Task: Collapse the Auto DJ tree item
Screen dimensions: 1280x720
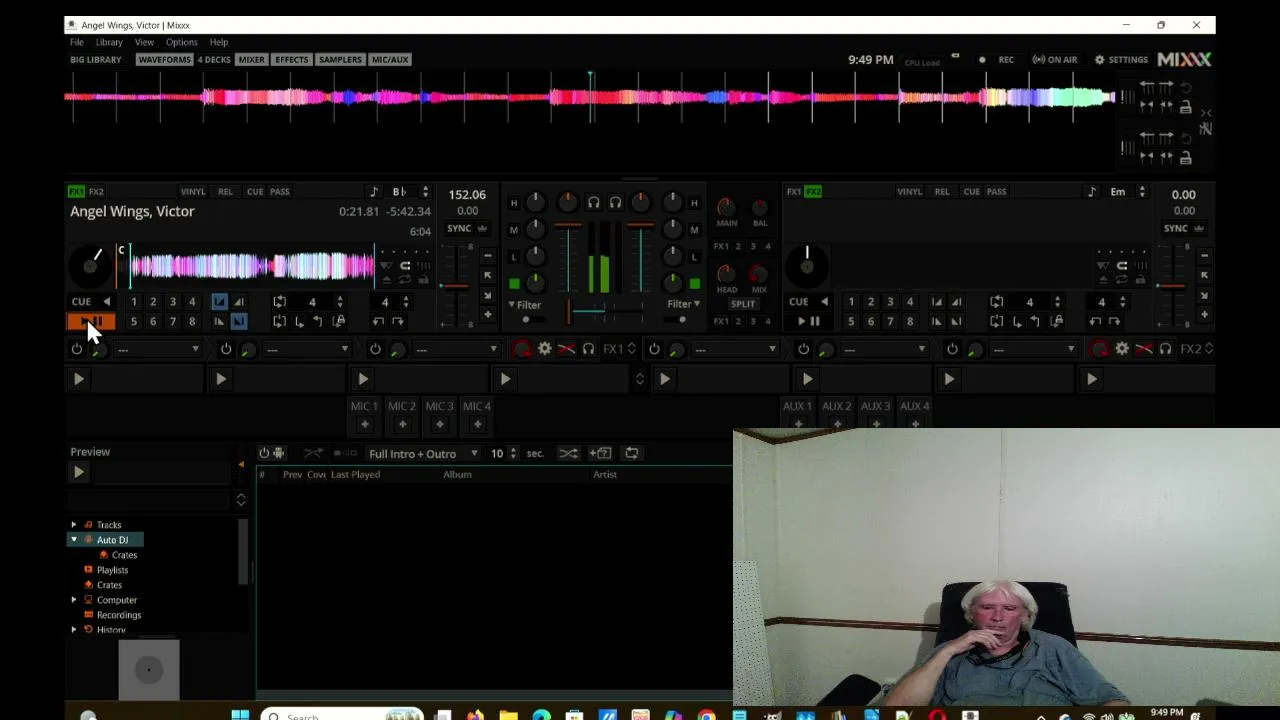Action: [x=73, y=540]
